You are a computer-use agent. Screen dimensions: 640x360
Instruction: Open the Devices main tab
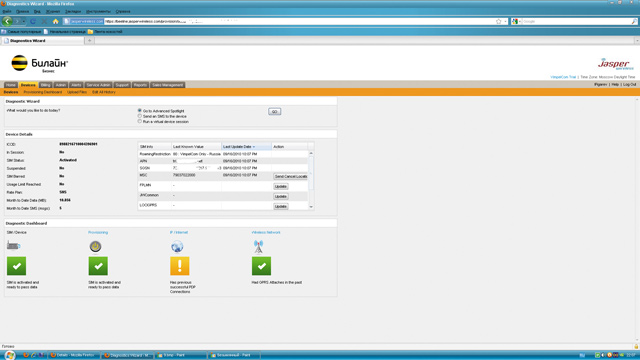(28, 85)
